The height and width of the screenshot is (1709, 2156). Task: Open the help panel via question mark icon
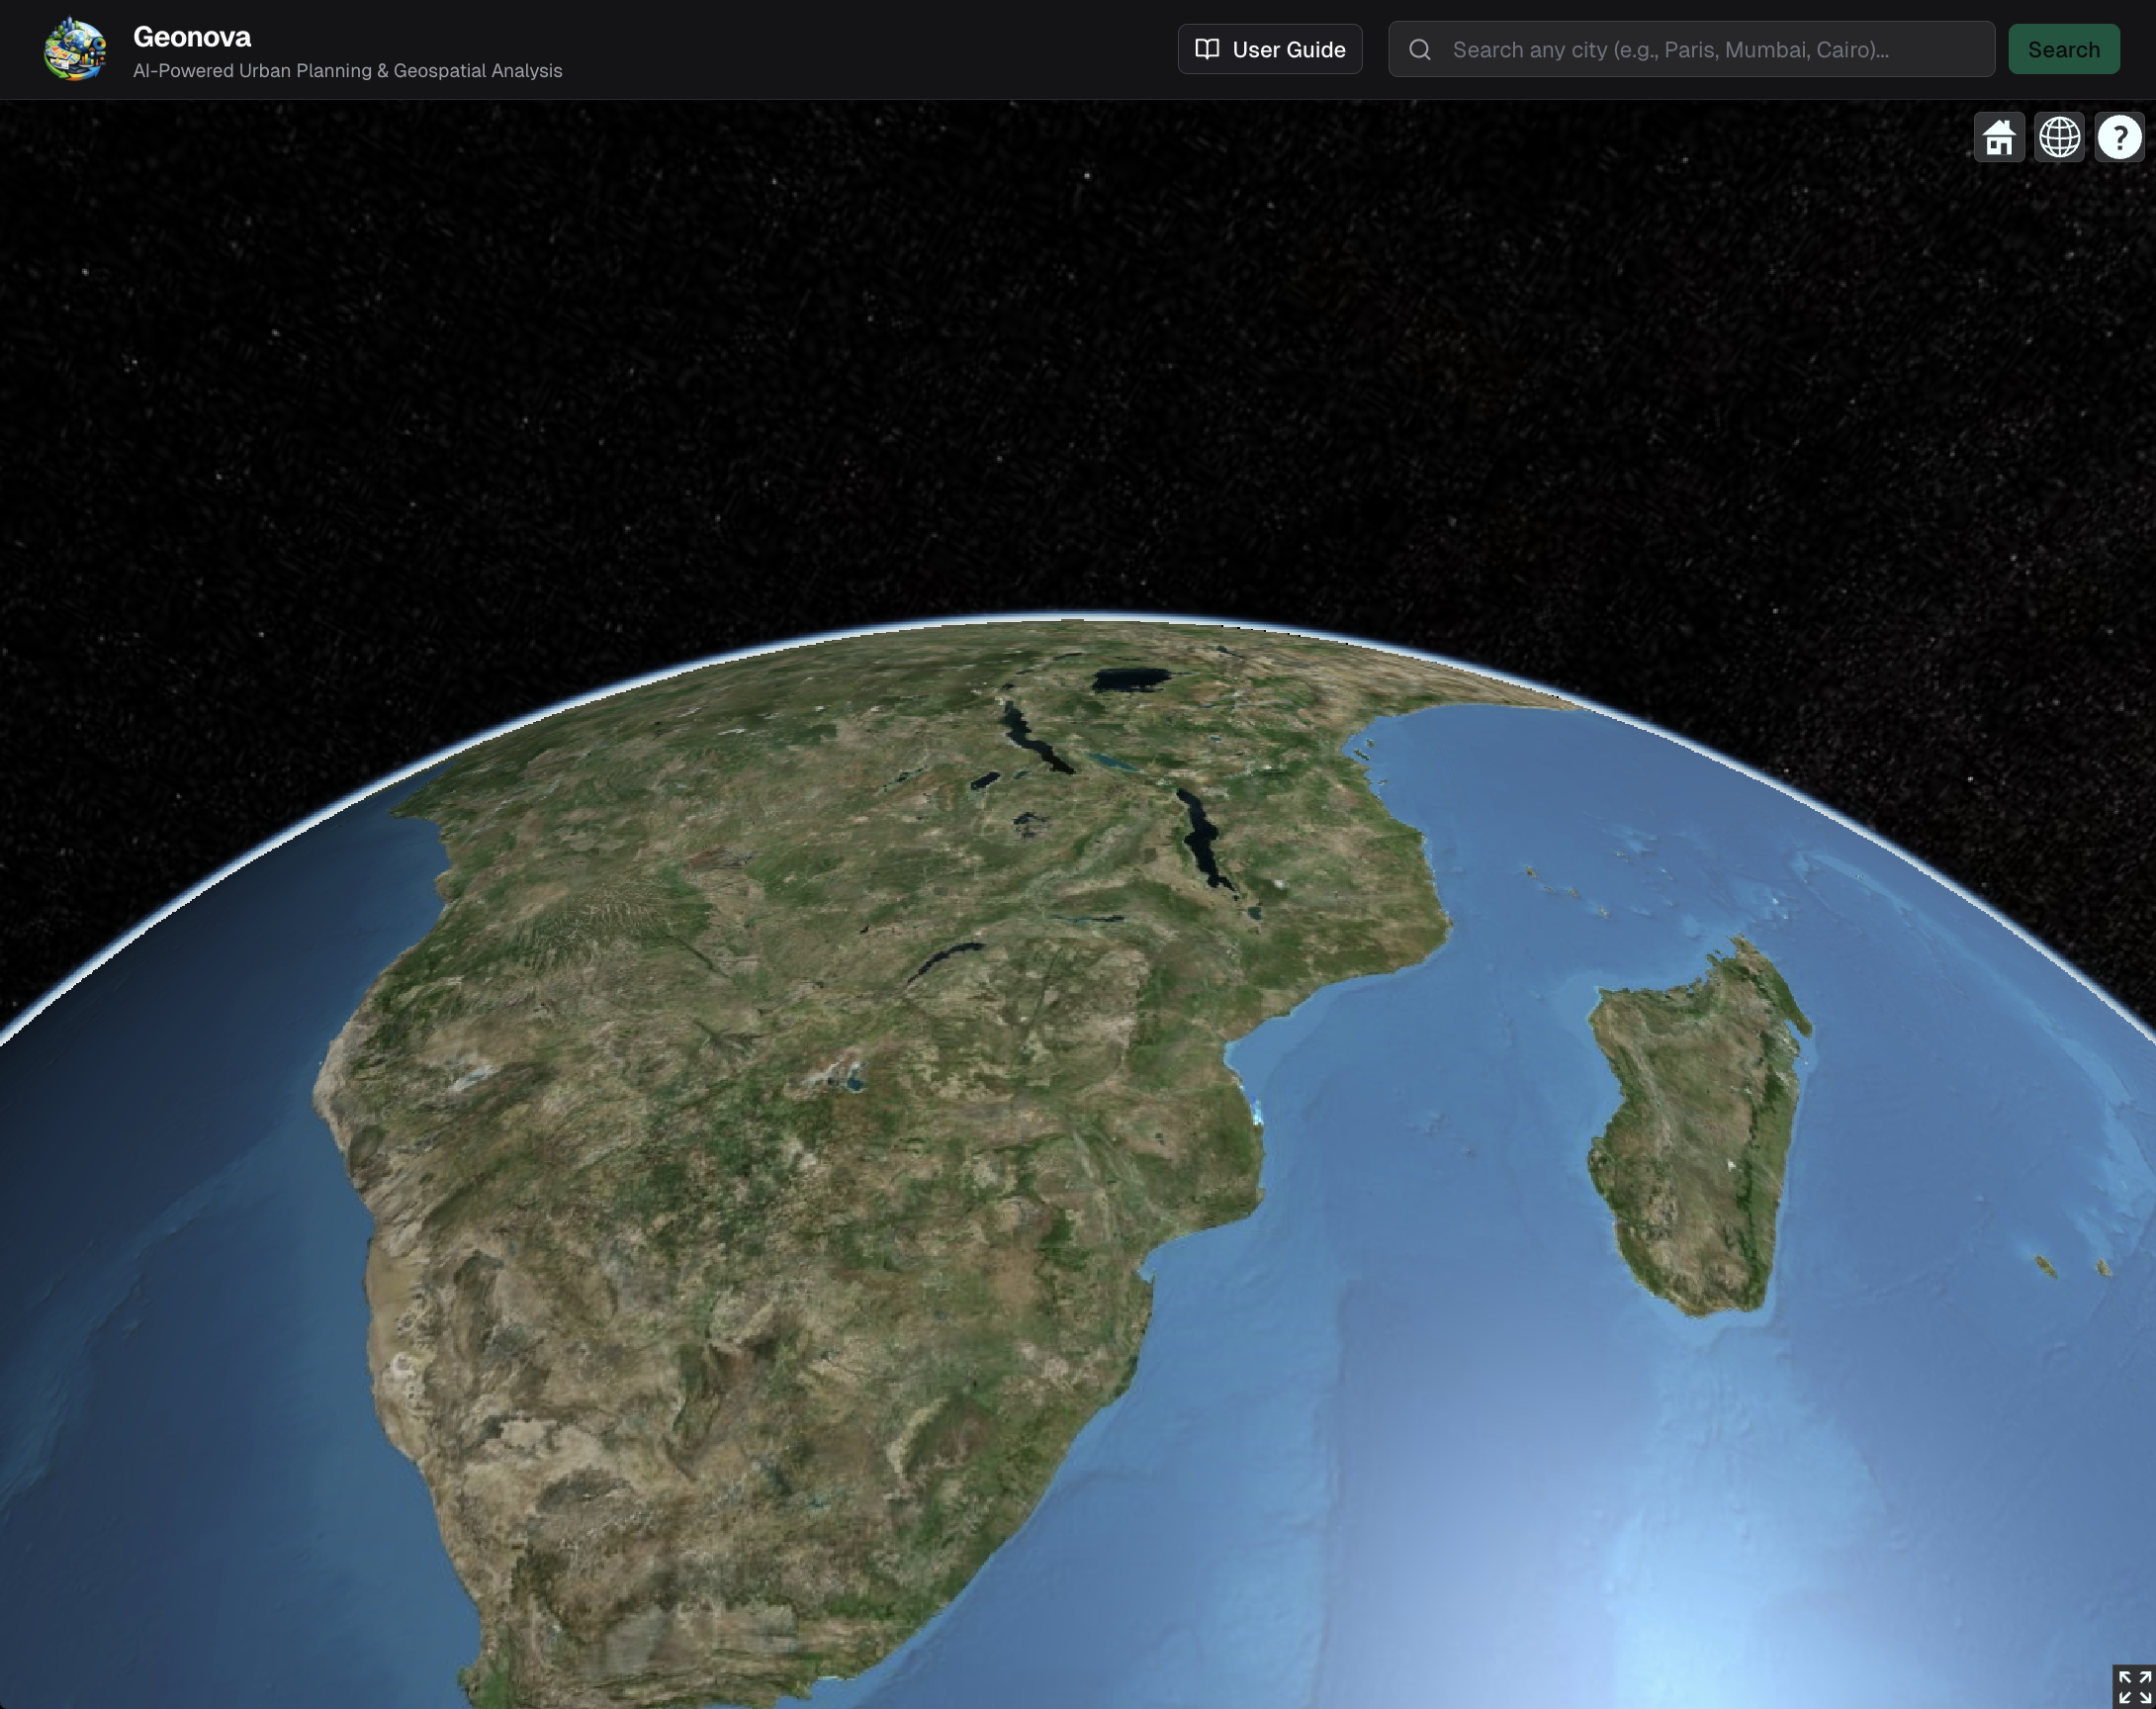point(2120,138)
